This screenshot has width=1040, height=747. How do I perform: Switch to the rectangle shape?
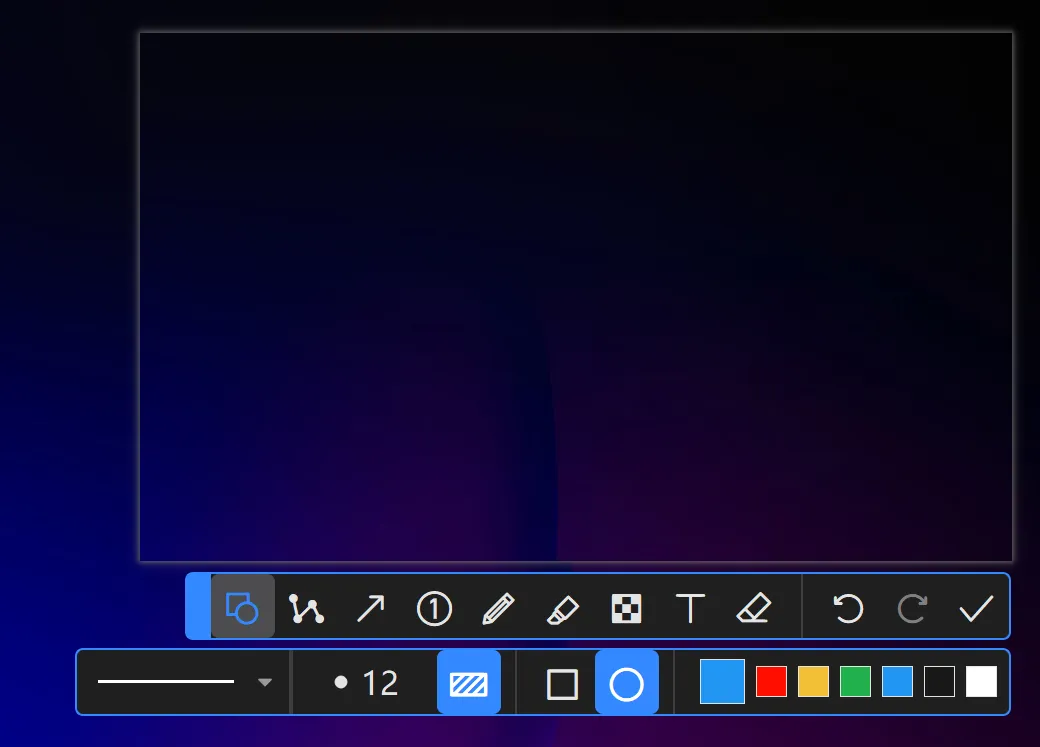pos(562,684)
